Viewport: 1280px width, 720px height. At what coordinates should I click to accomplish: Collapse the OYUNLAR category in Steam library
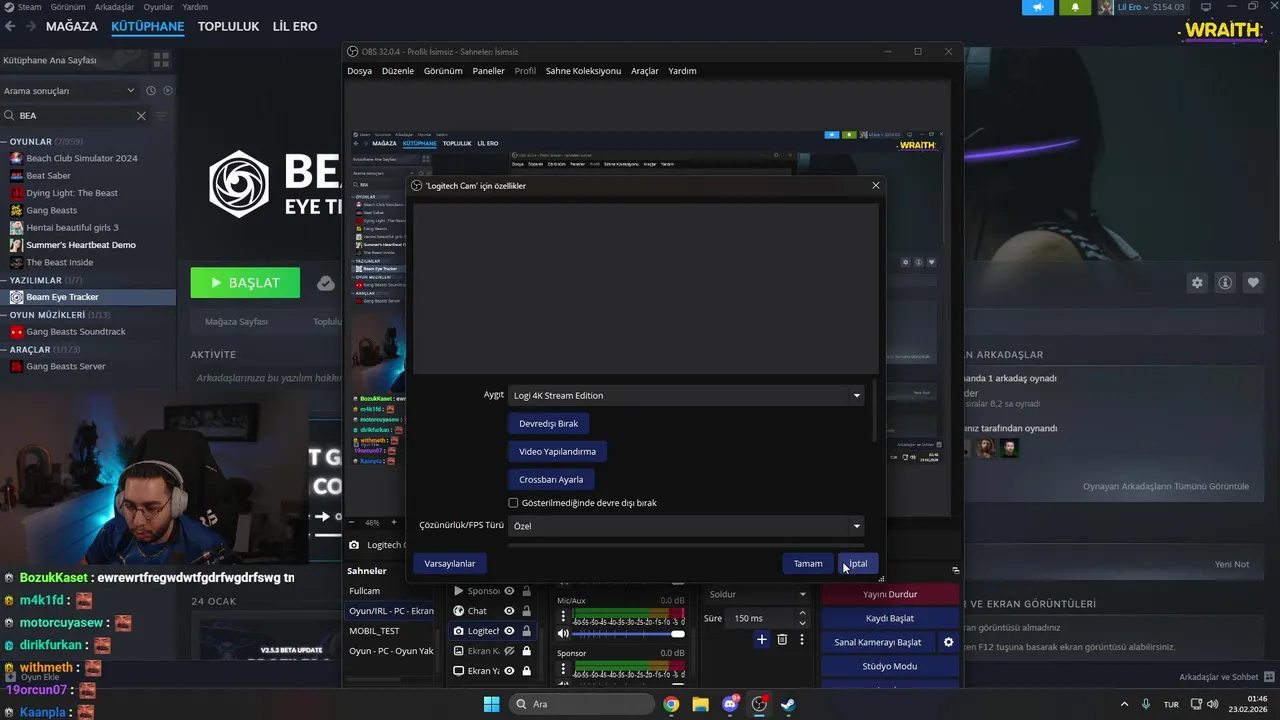(x=5, y=142)
